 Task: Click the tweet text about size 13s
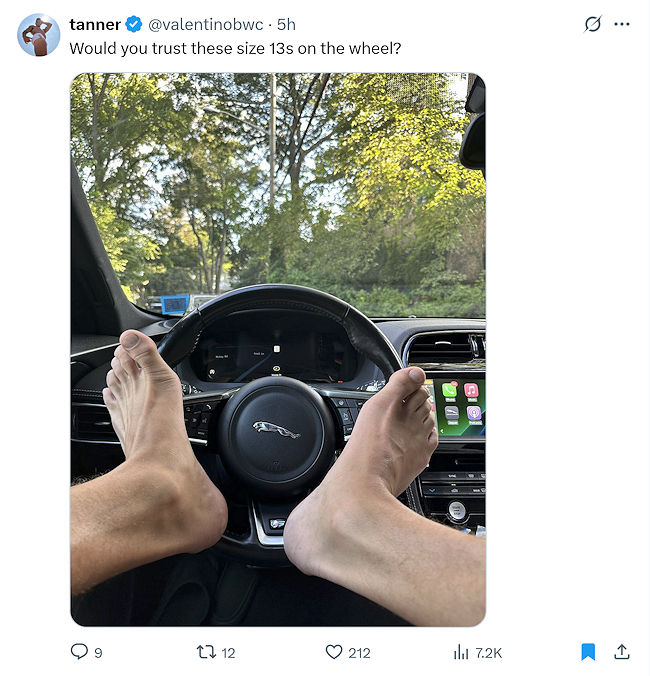[235, 47]
